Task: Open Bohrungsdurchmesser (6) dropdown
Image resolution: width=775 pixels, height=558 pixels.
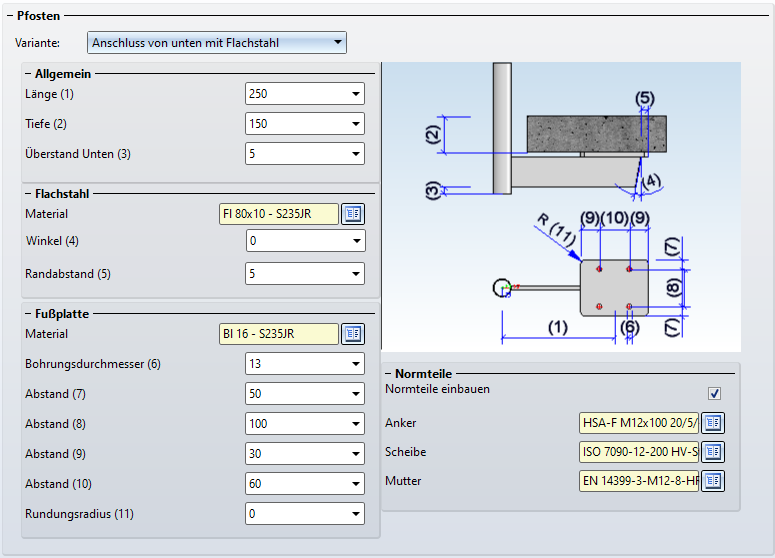Action: [x=356, y=364]
